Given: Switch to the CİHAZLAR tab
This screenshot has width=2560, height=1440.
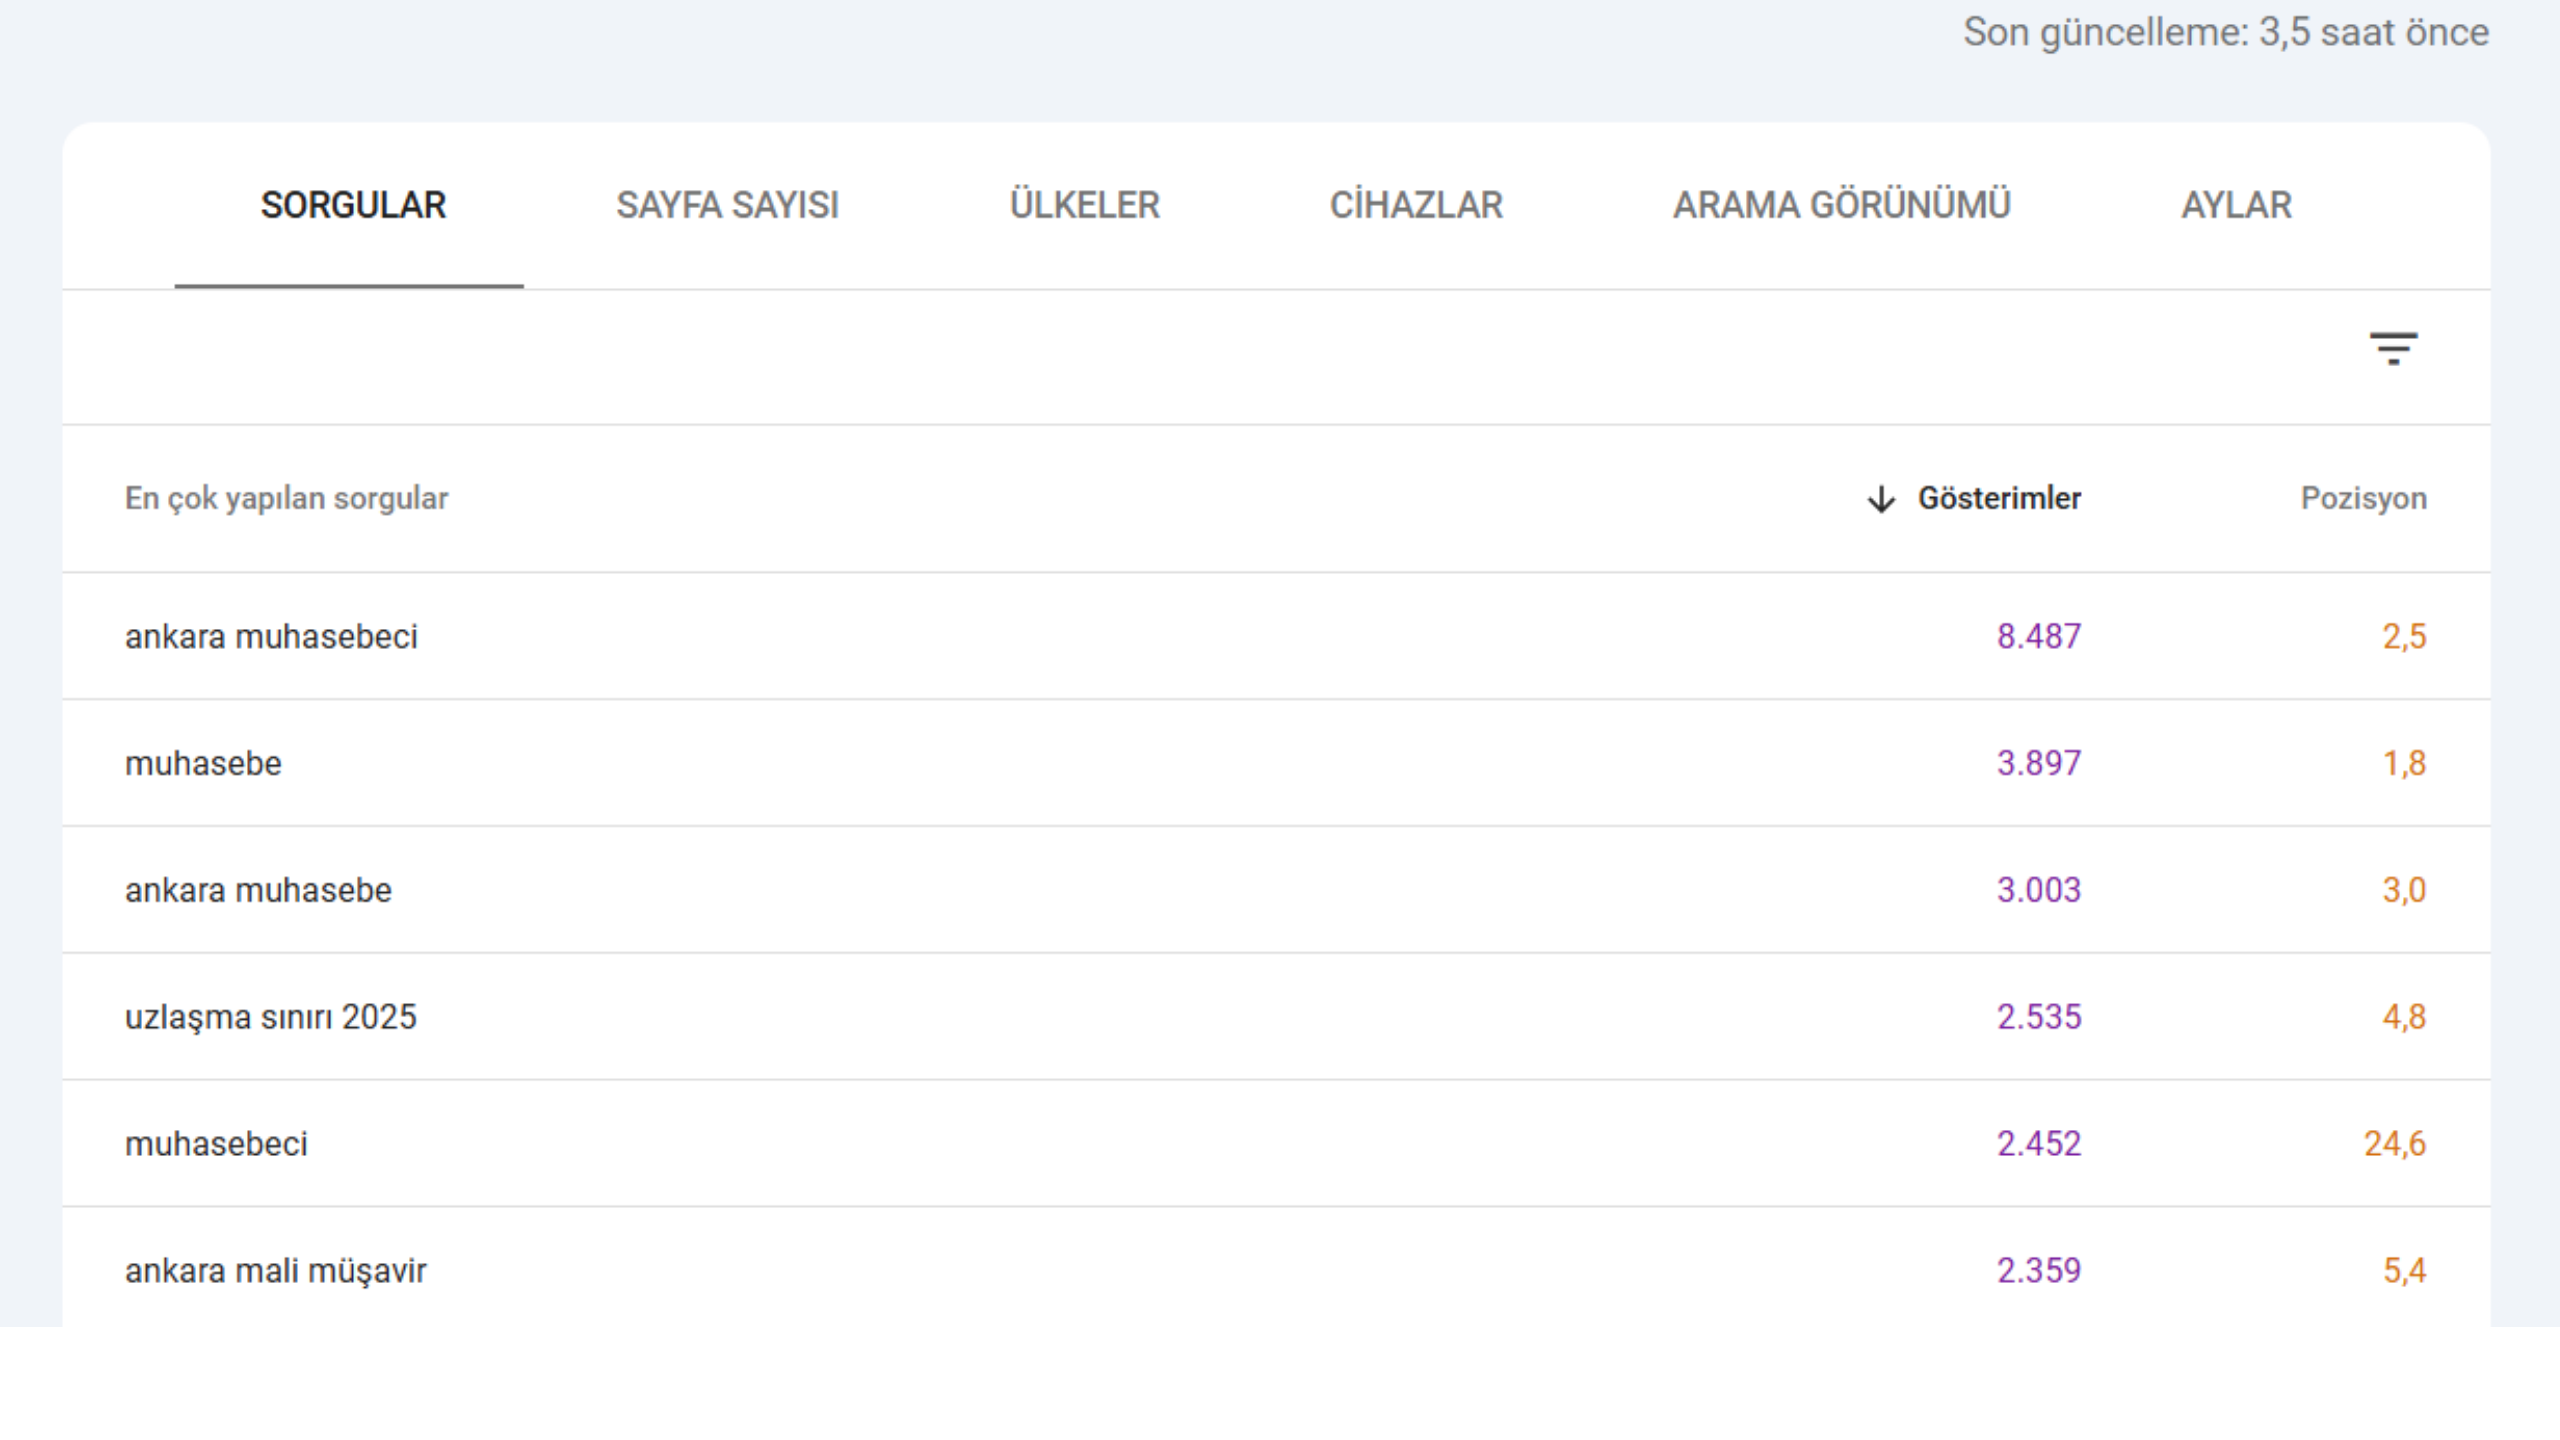Looking at the screenshot, I should click(x=1416, y=206).
